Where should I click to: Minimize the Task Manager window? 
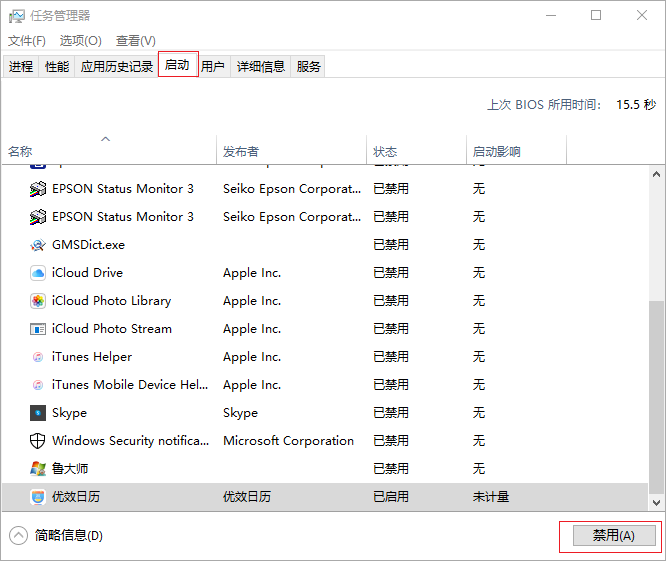(551, 16)
